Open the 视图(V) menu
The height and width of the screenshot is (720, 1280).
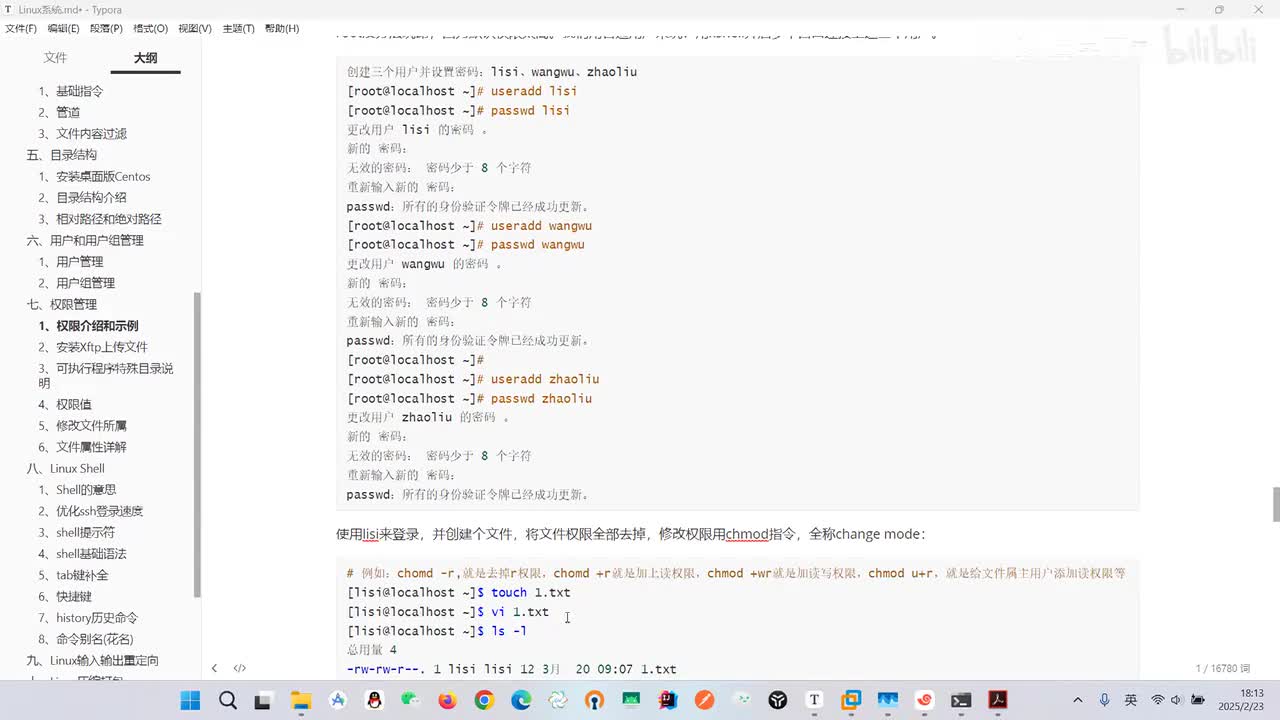(x=195, y=29)
